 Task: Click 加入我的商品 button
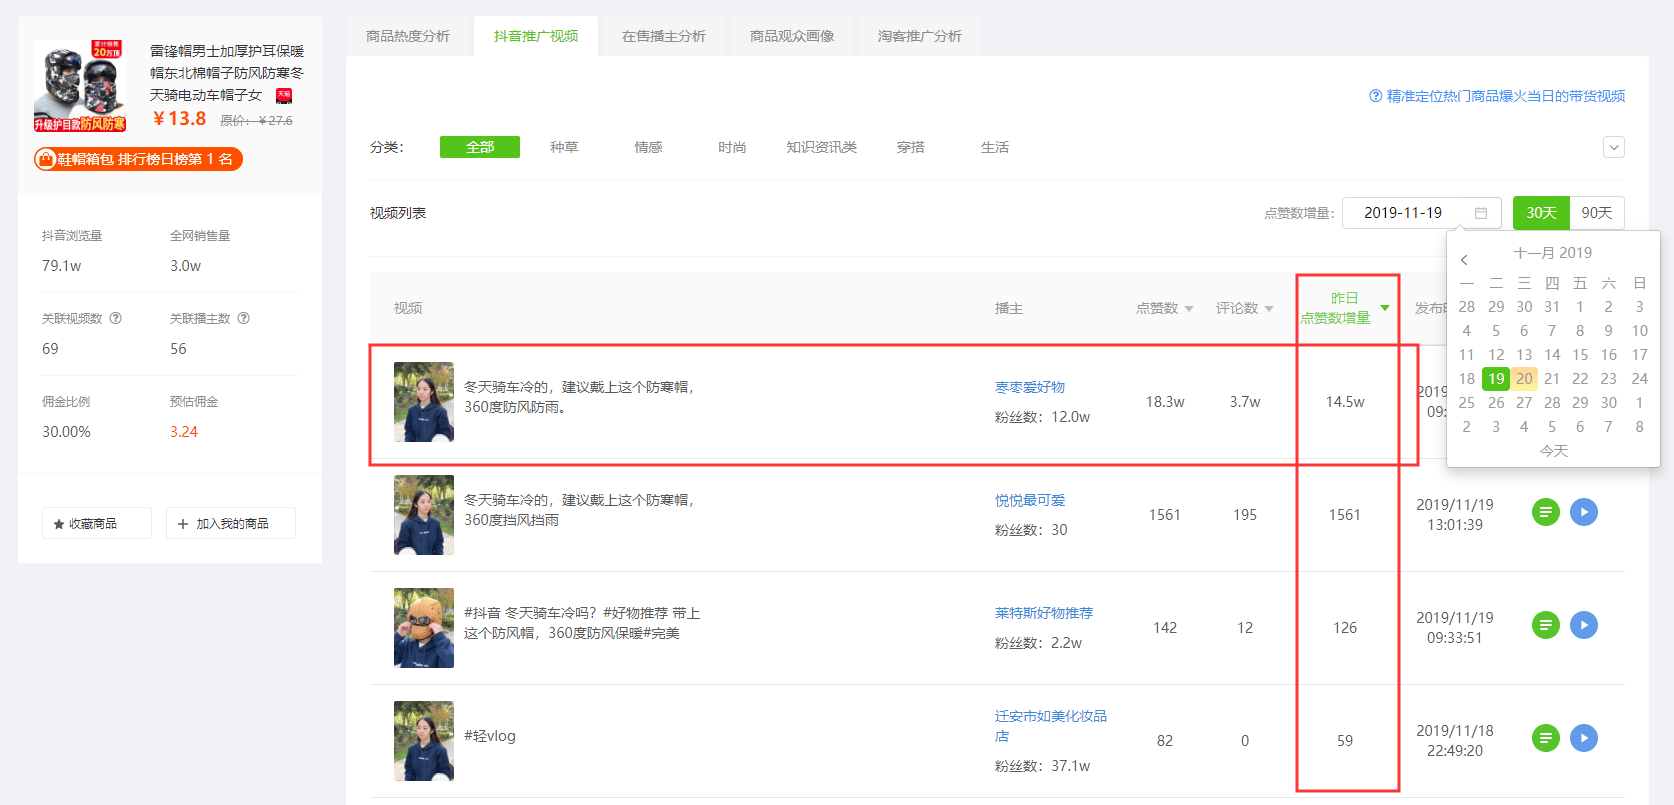pyautogui.click(x=231, y=523)
